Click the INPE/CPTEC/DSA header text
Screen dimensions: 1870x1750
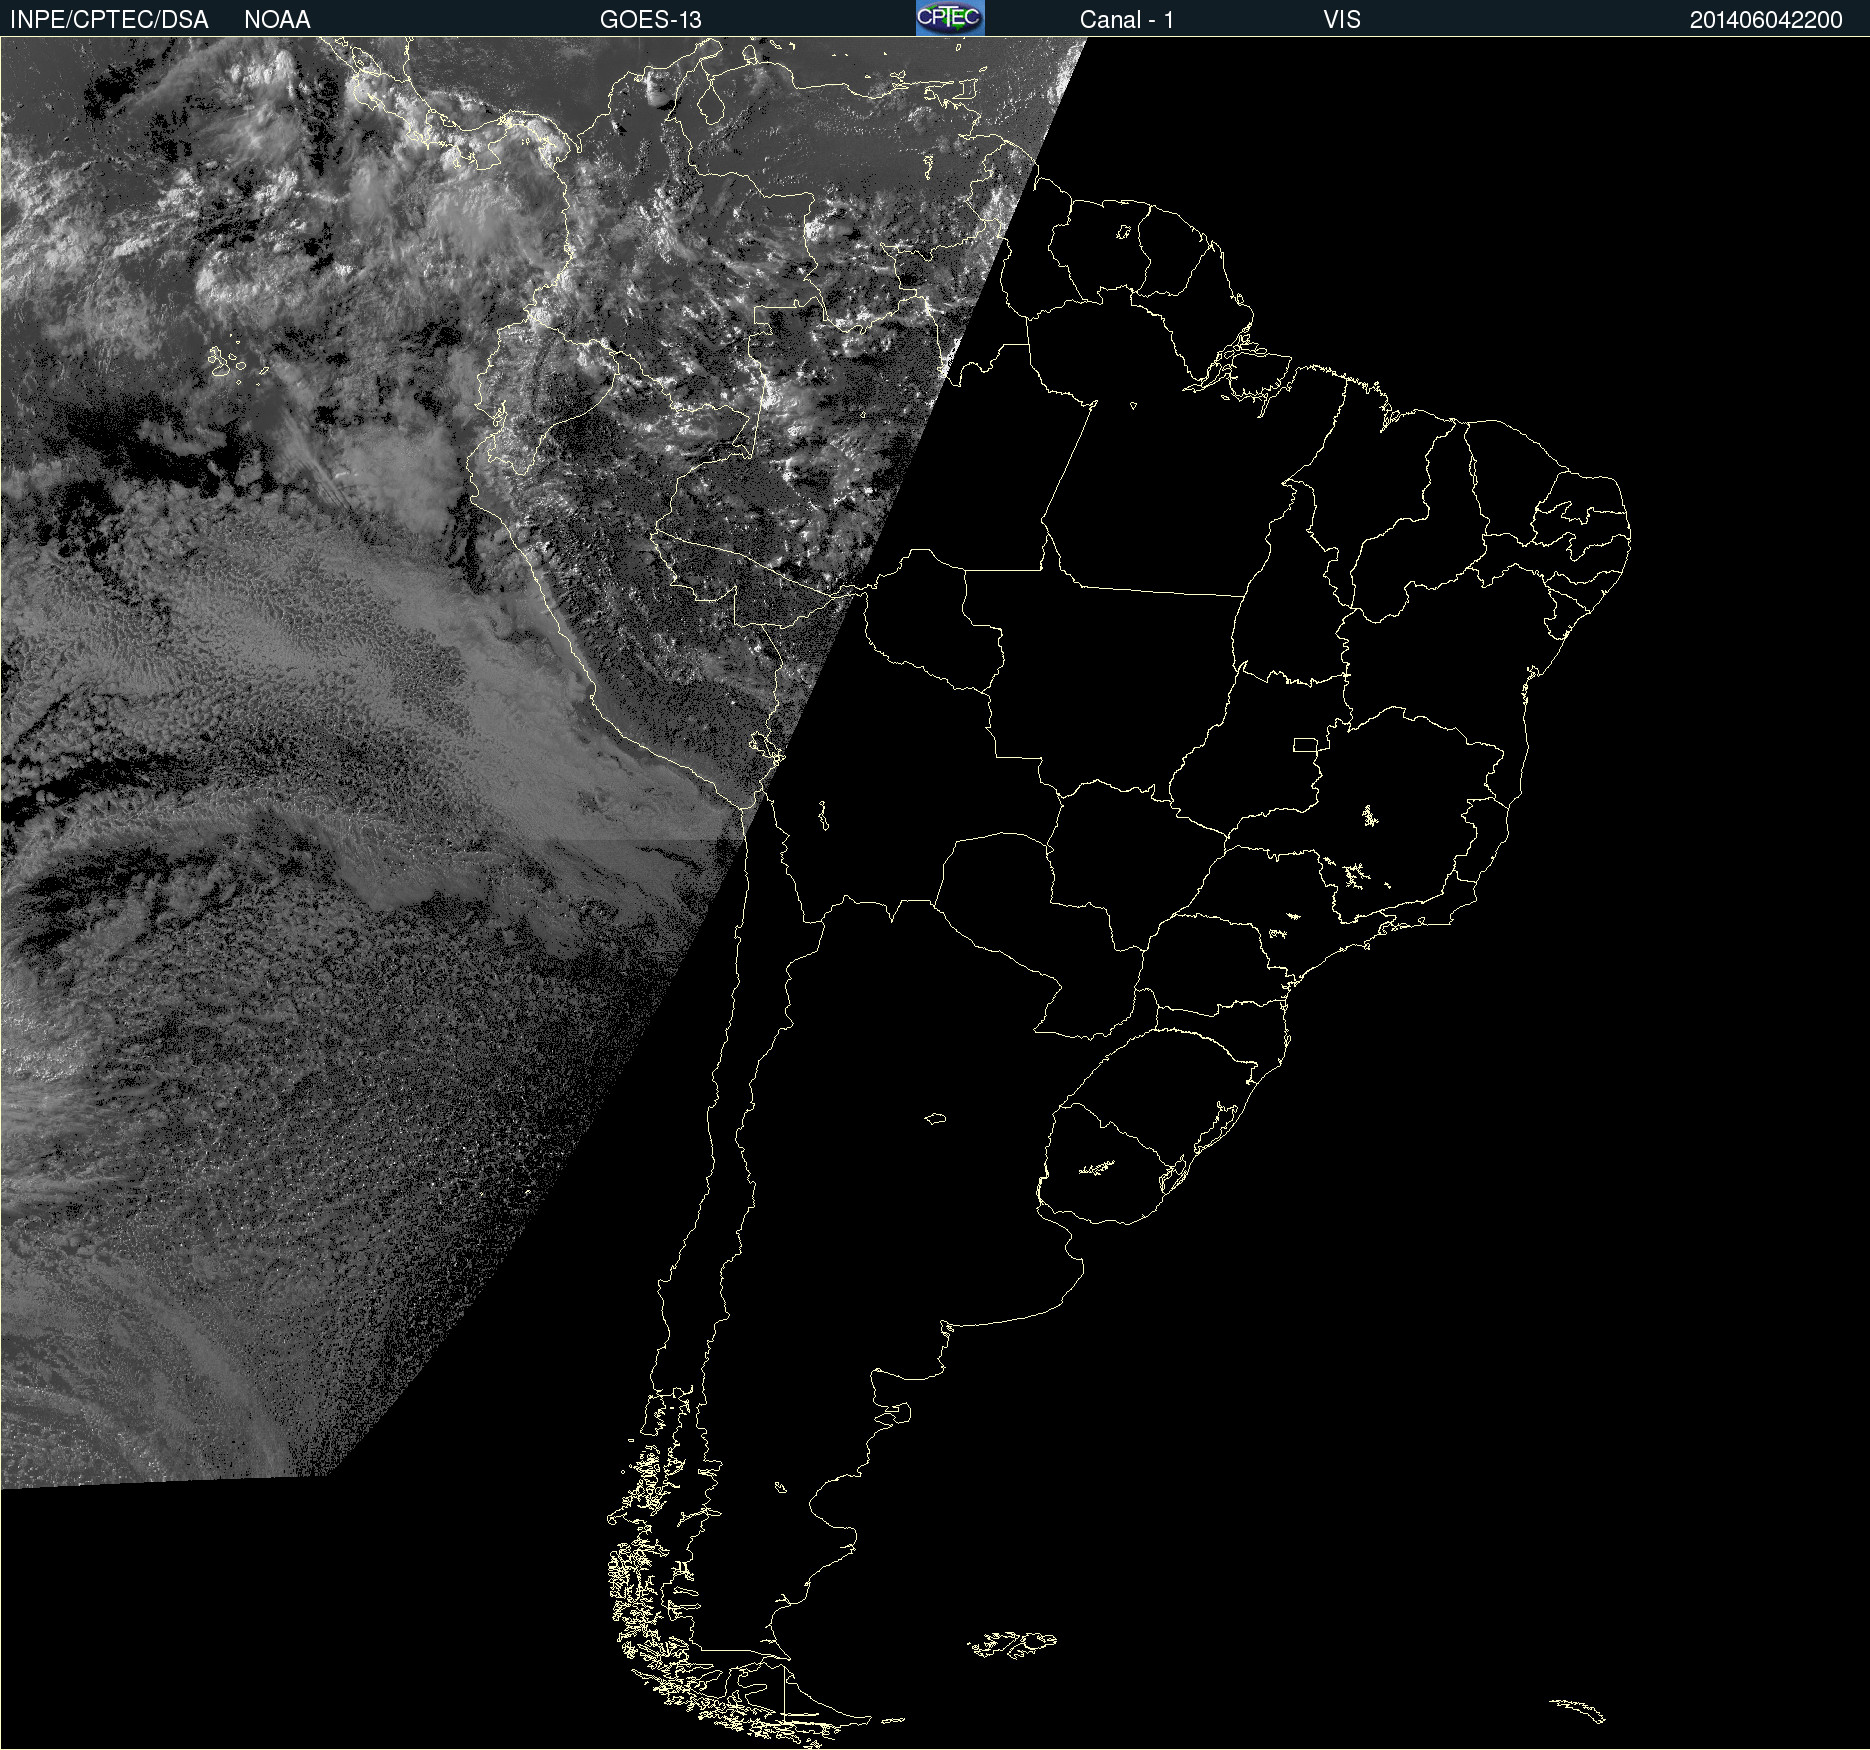point(109,20)
